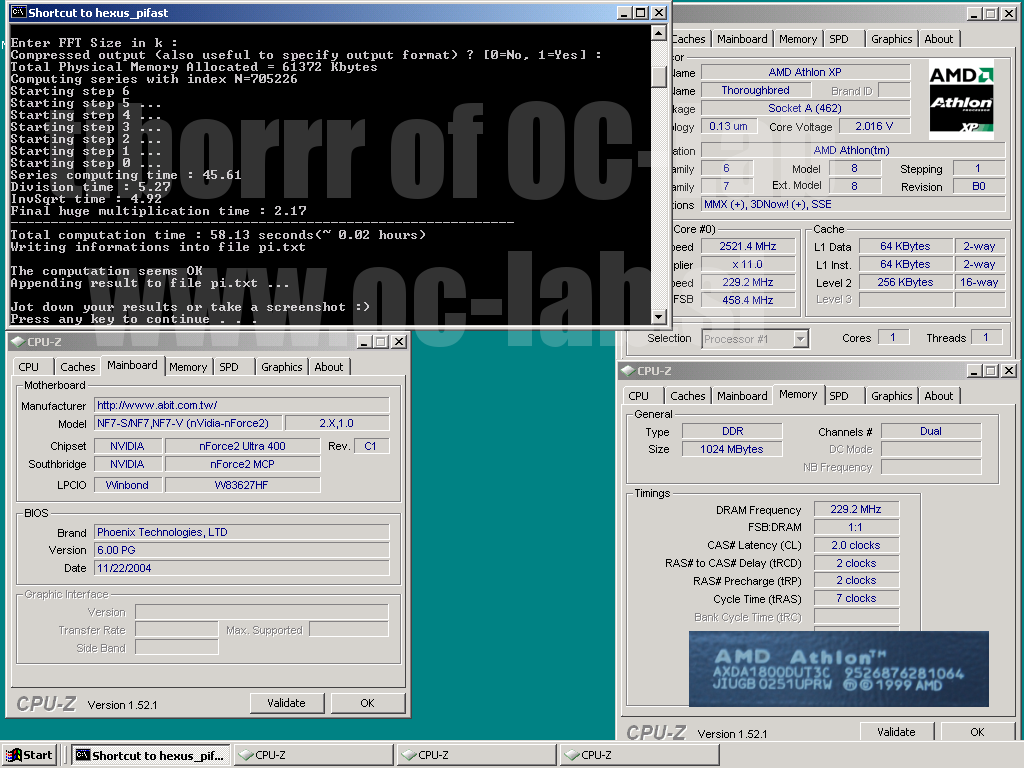
Task: Click CAS# Latency 2.0 clocks value
Action: coord(856,545)
